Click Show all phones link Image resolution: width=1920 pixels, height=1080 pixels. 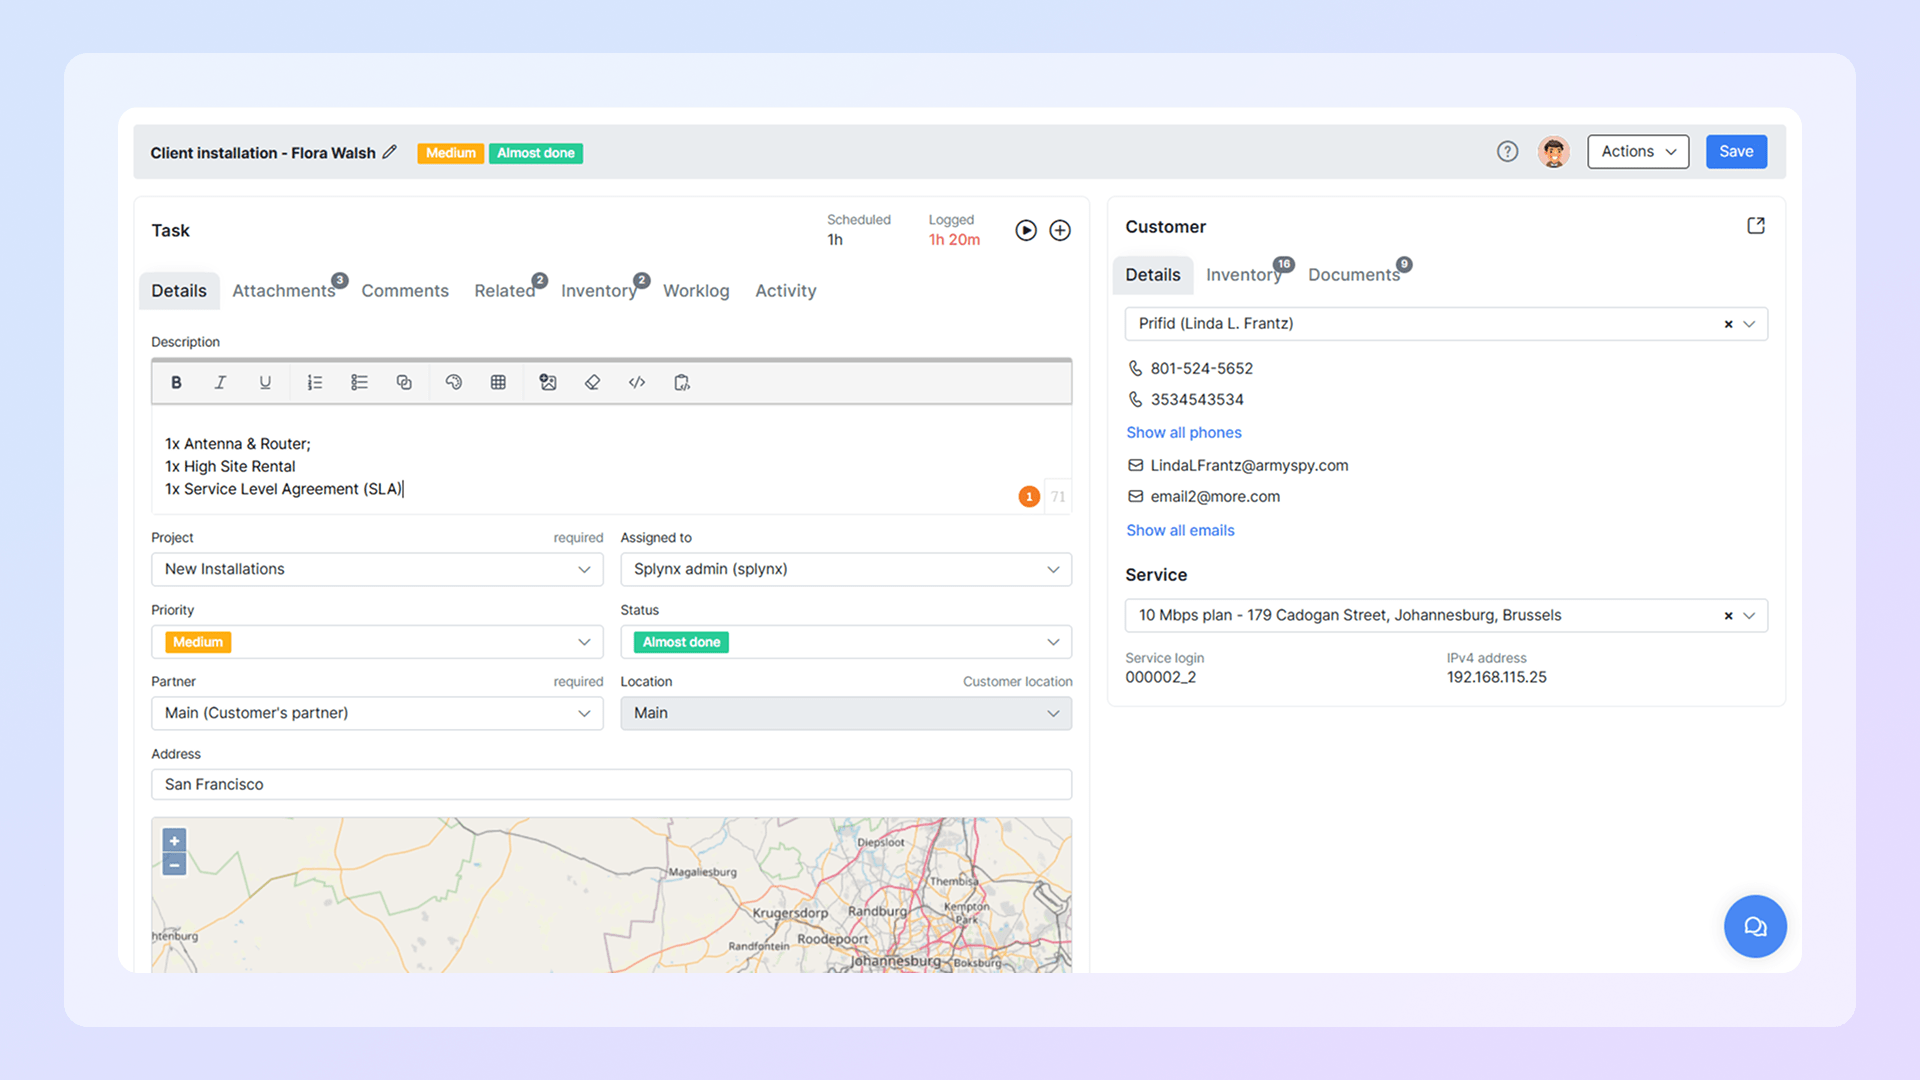(x=1184, y=432)
